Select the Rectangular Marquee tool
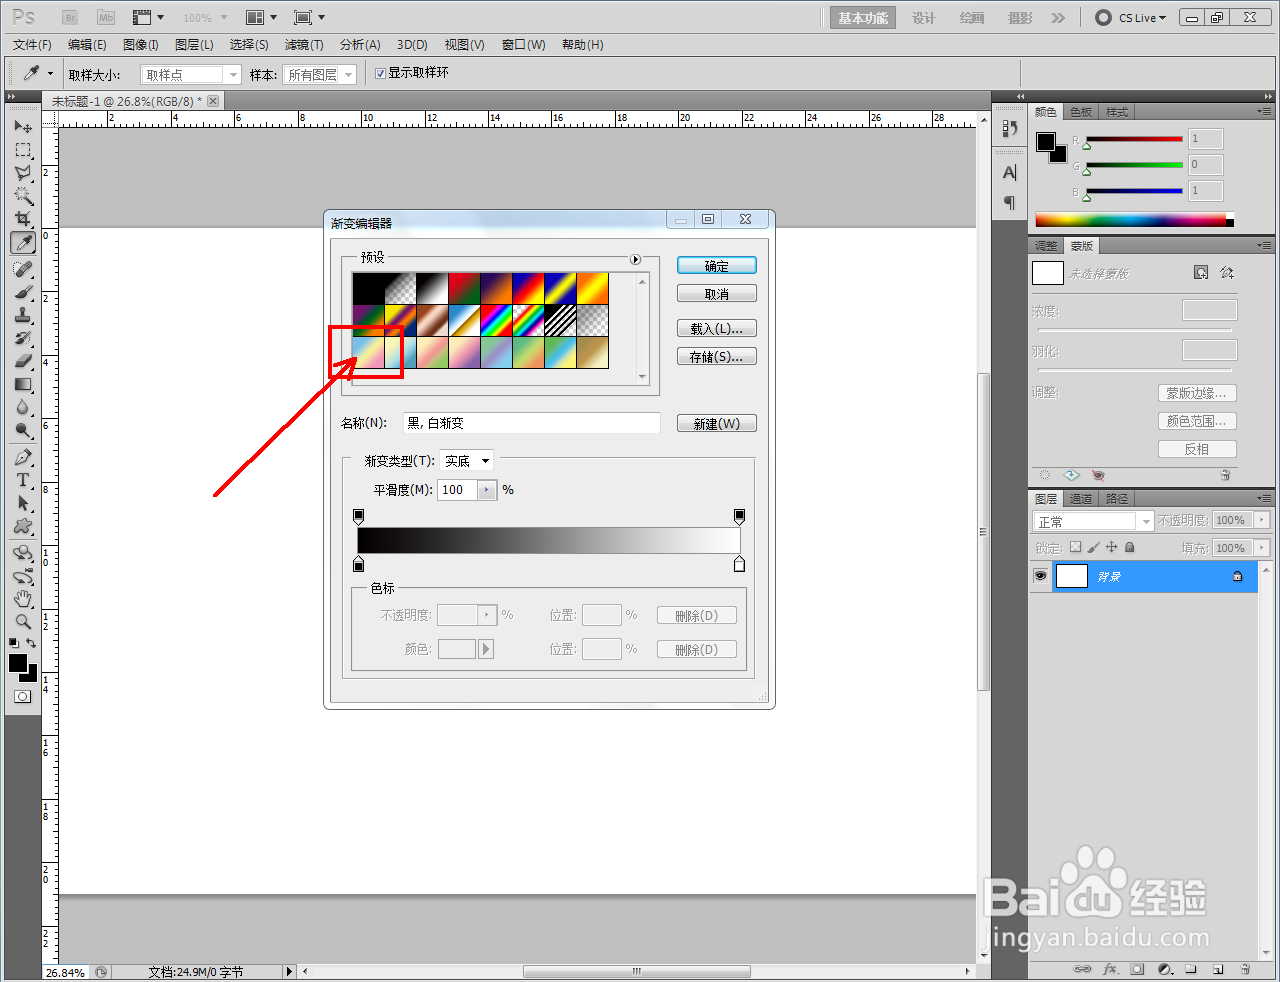 [x=23, y=150]
